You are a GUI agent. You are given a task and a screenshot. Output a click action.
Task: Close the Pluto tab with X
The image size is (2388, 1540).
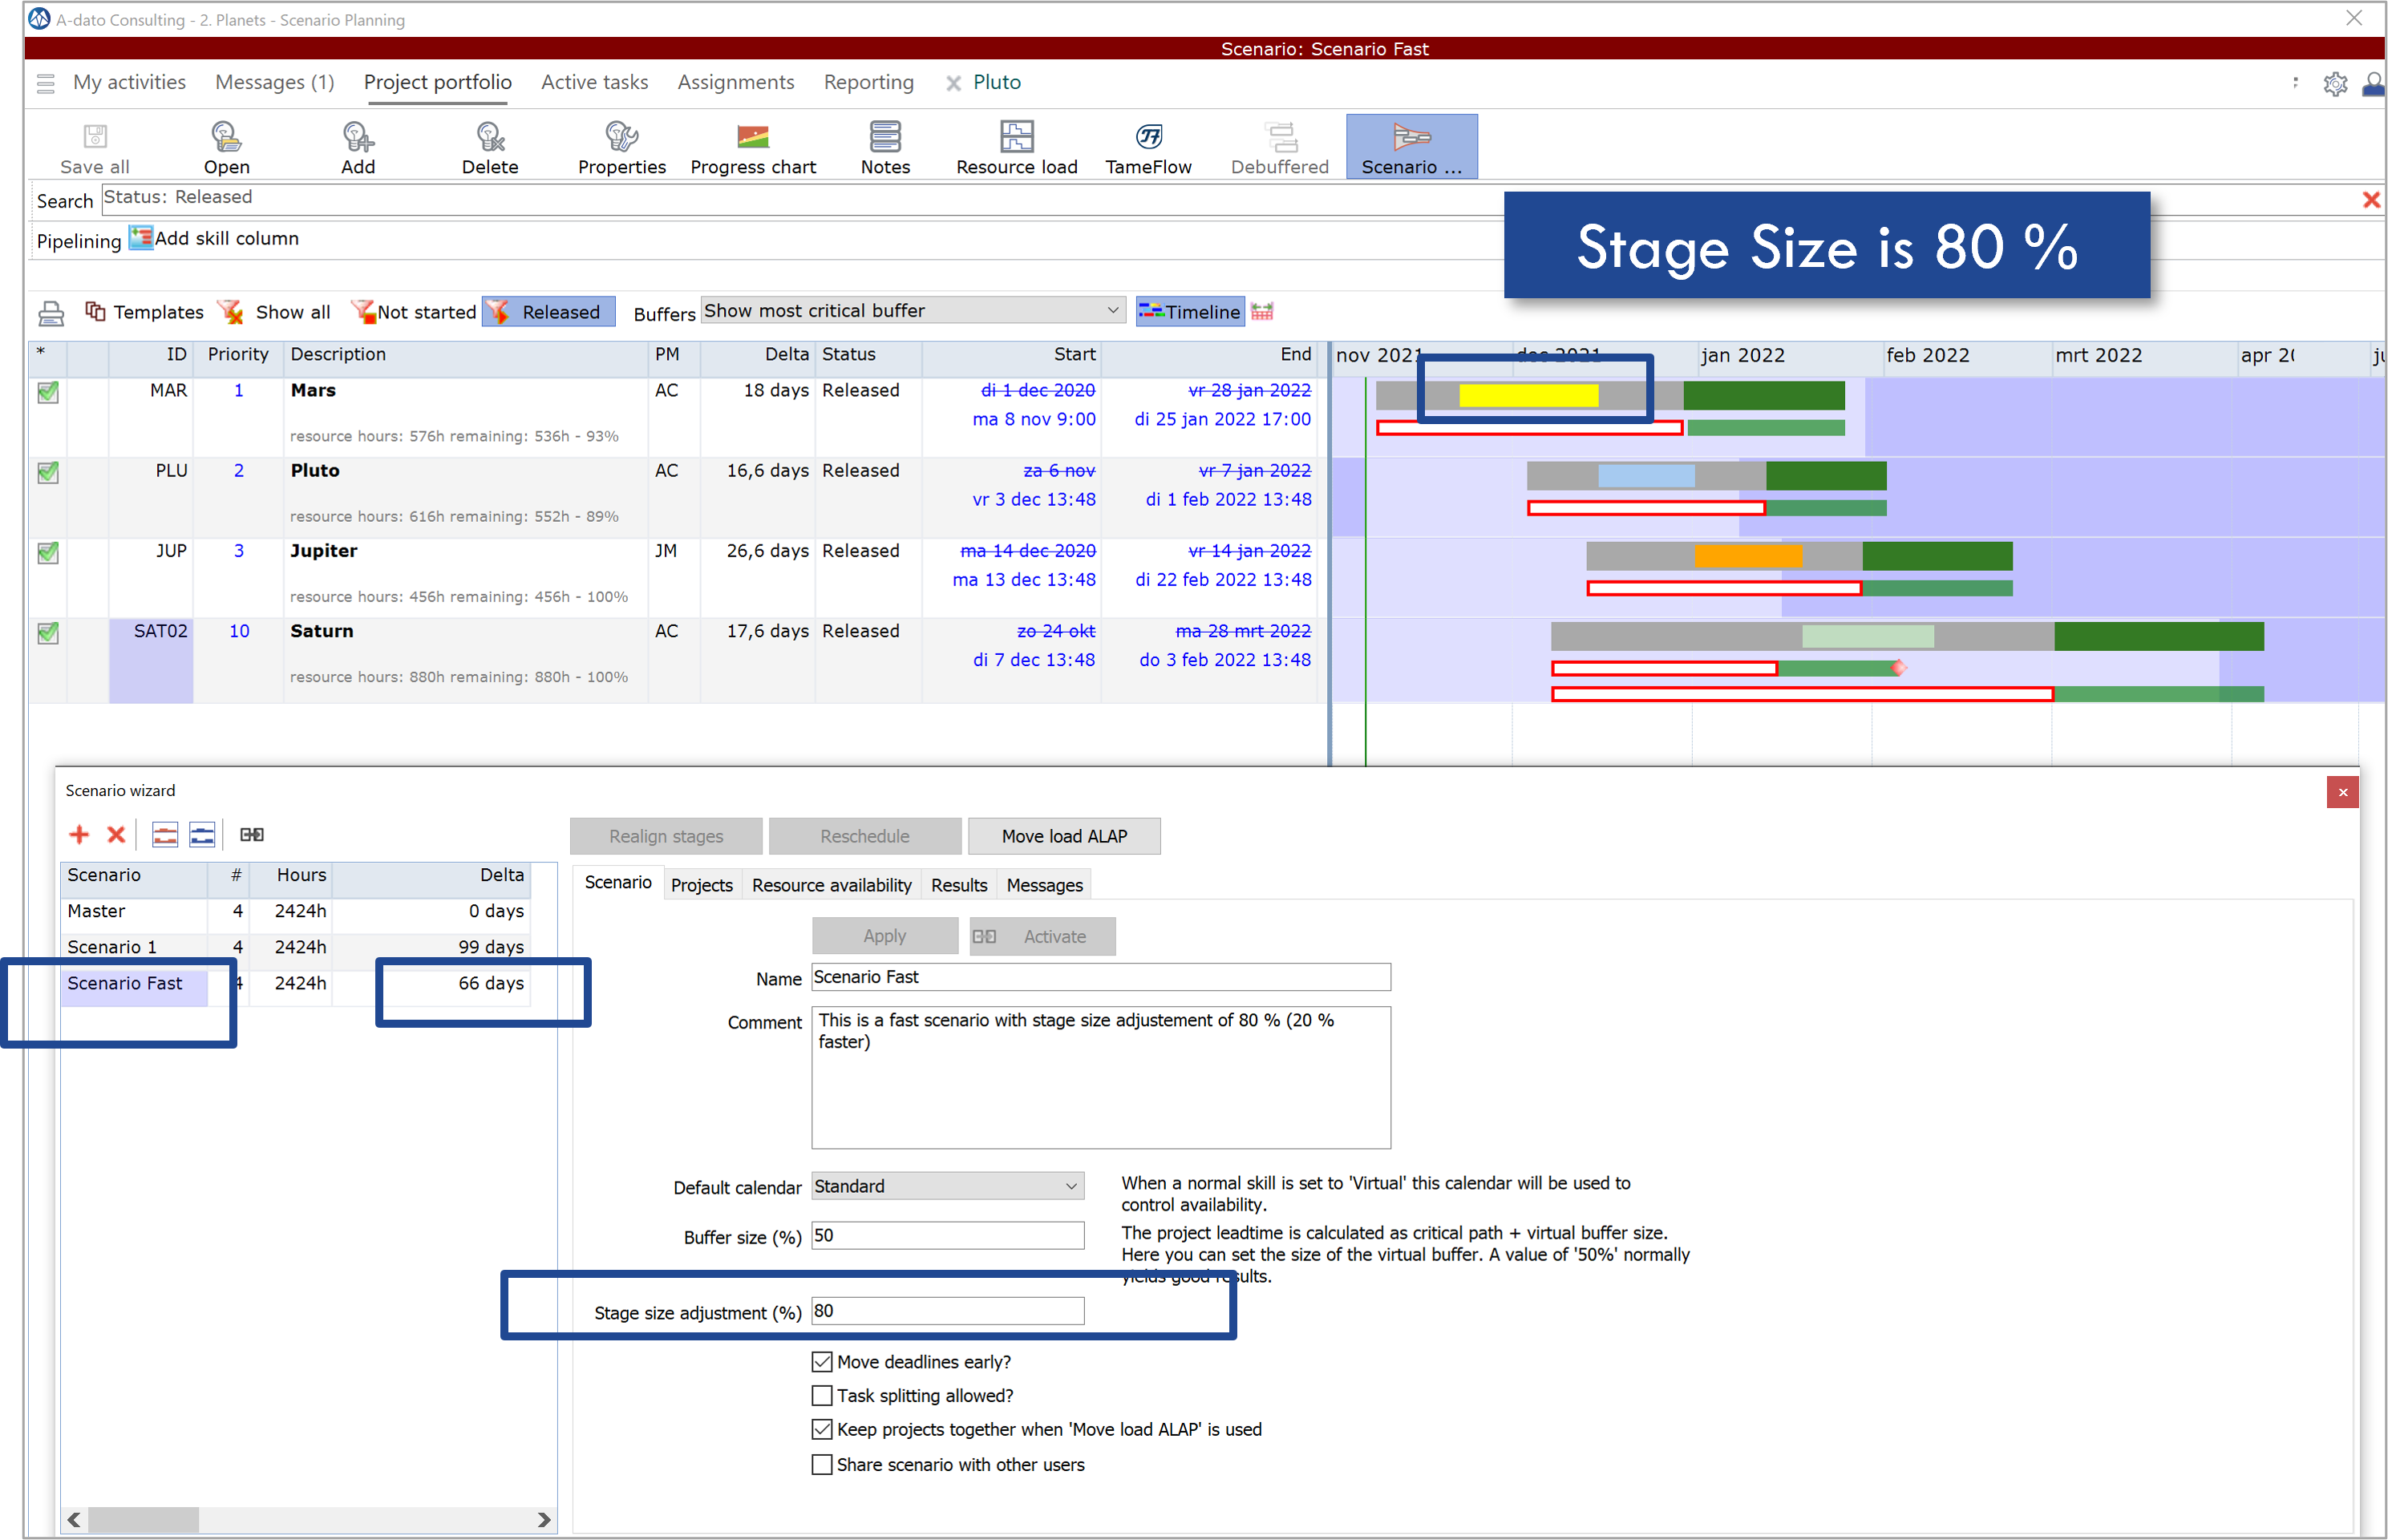coord(953,83)
